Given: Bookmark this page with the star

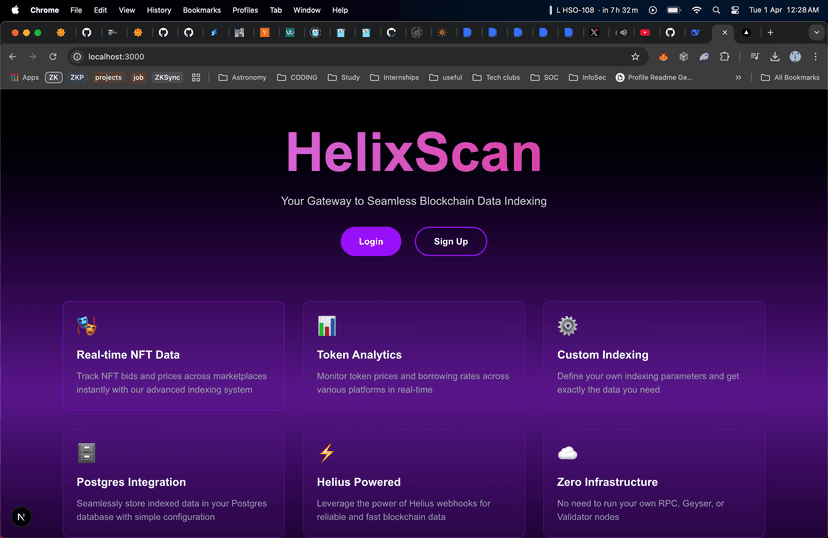Looking at the screenshot, I should point(635,56).
